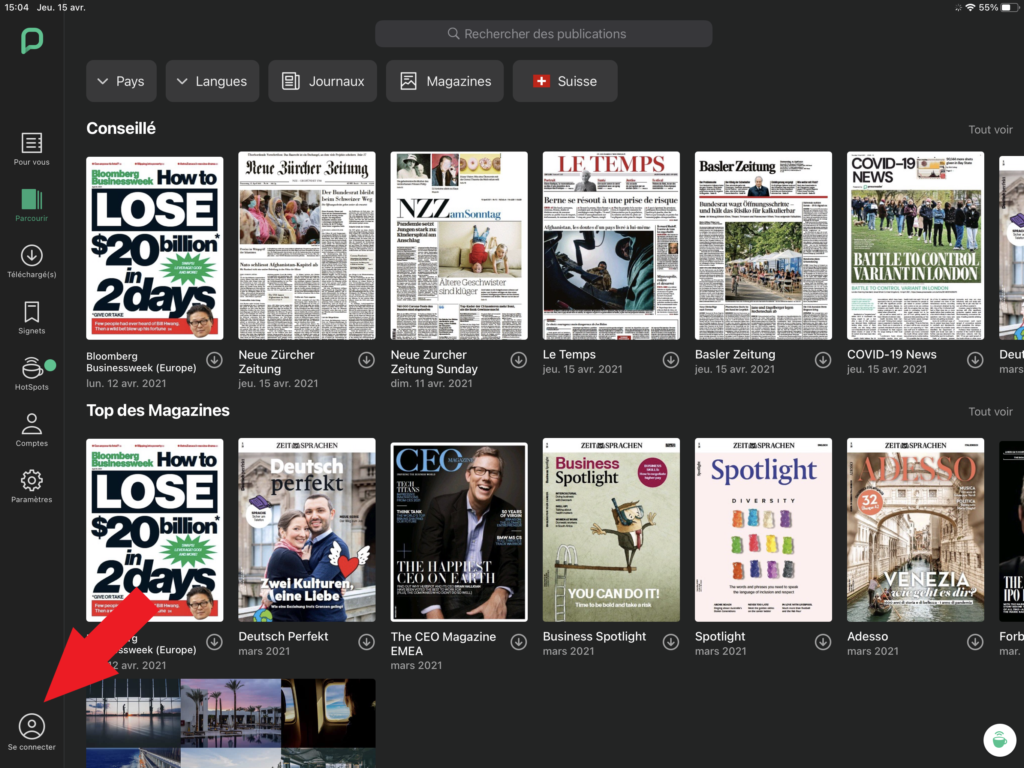Tap the 15:04 clock in status bar
1024x768 pixels.
point(16,8)
